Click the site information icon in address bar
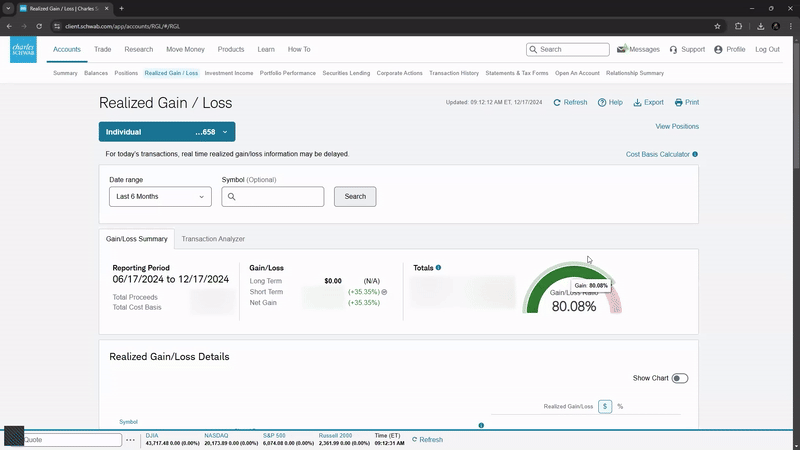 (57, 26)
